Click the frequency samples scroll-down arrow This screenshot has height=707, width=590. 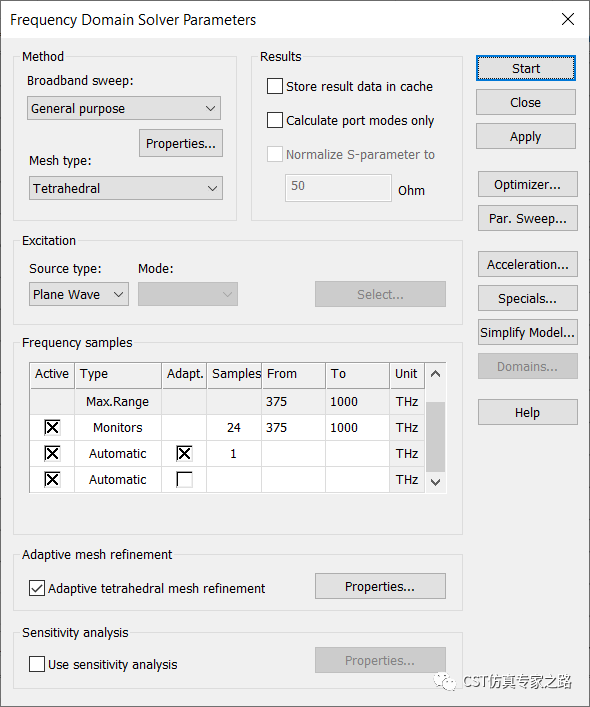(x=435, y=482)
